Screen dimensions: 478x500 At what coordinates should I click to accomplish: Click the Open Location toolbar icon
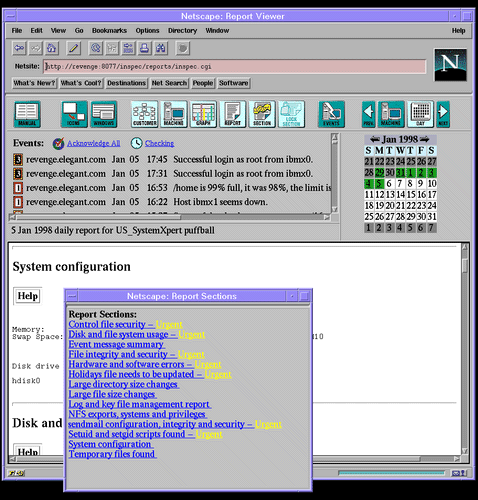128,48
